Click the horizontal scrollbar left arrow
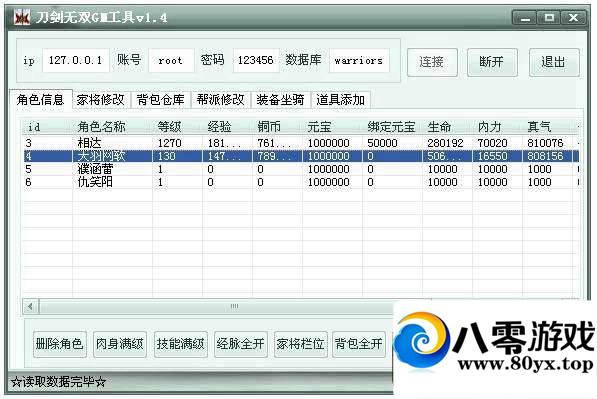 (x=31, y=306)
